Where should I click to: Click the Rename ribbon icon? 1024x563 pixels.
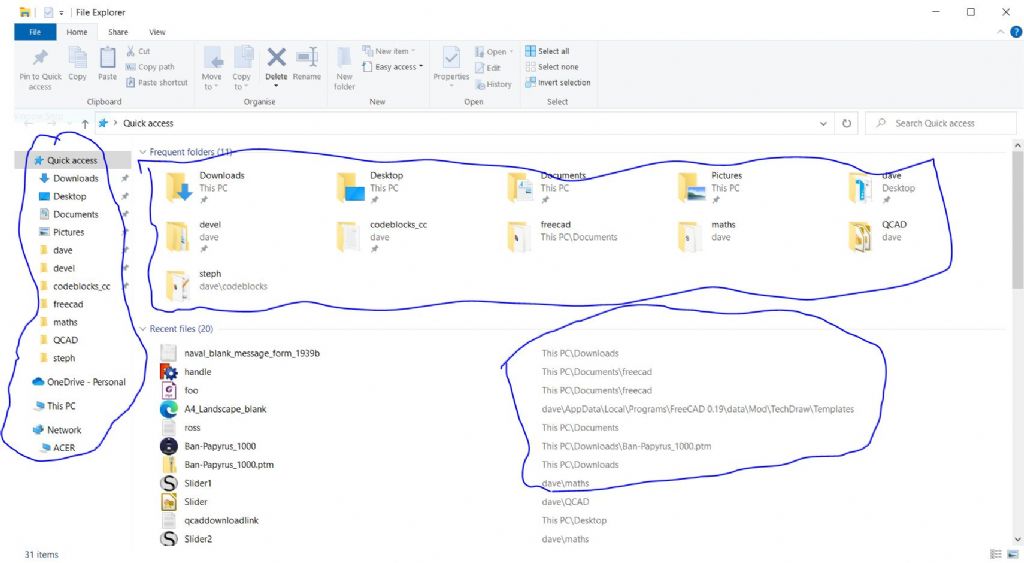pos(306,57)
